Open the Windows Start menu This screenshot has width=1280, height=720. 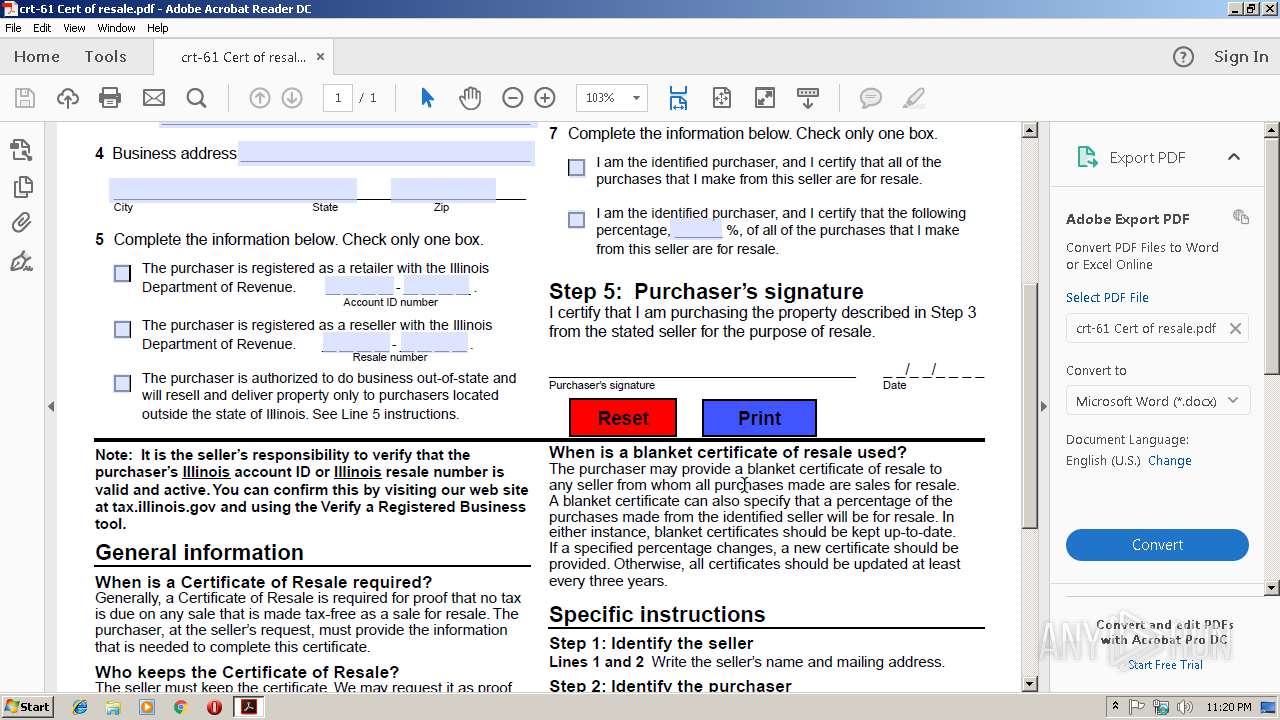(27, 706)
